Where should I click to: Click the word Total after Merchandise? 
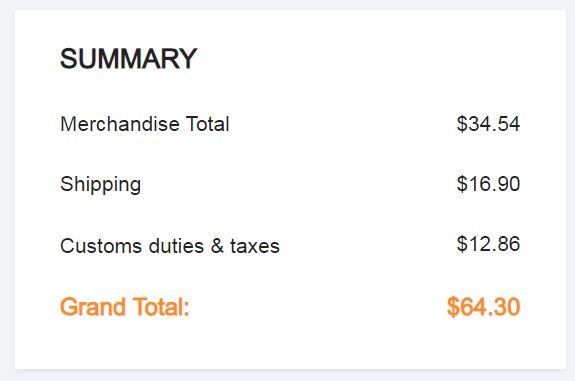tap(208, 124)
